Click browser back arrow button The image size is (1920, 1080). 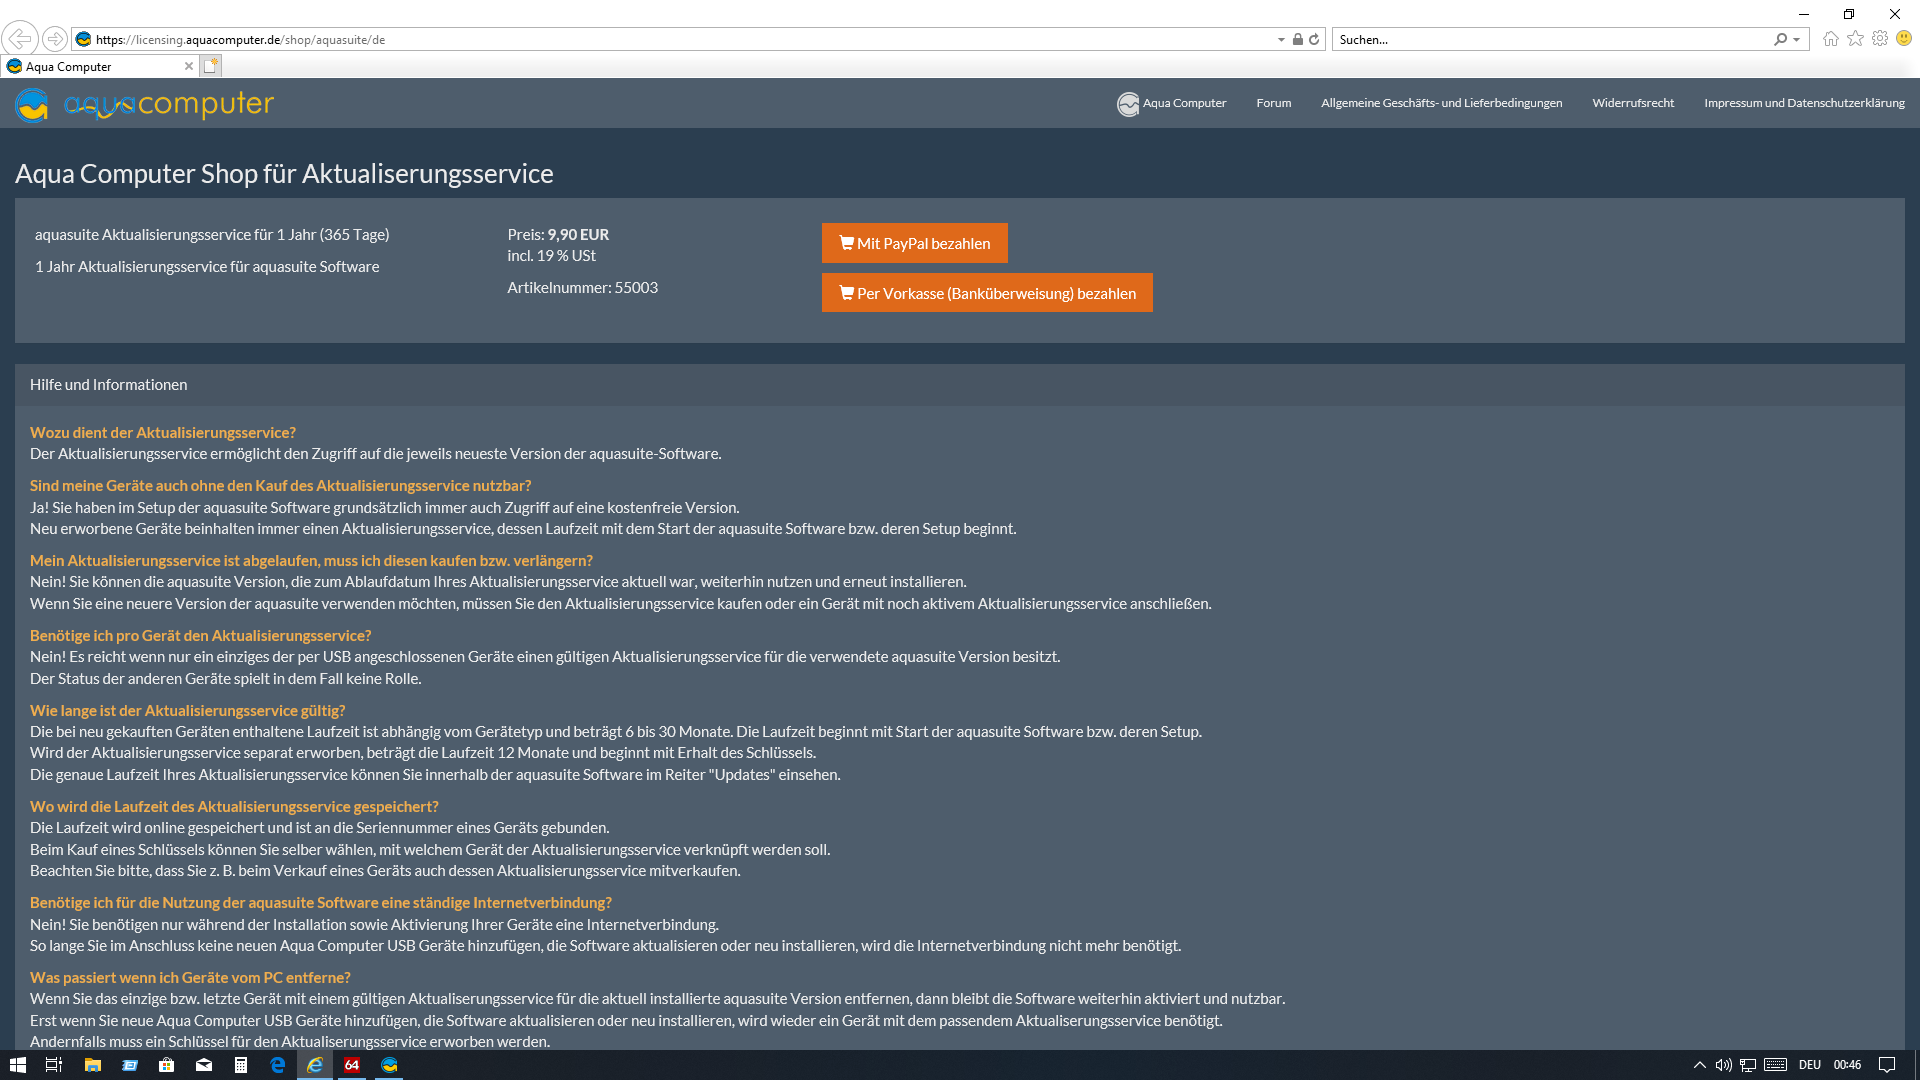coord(20,39)
